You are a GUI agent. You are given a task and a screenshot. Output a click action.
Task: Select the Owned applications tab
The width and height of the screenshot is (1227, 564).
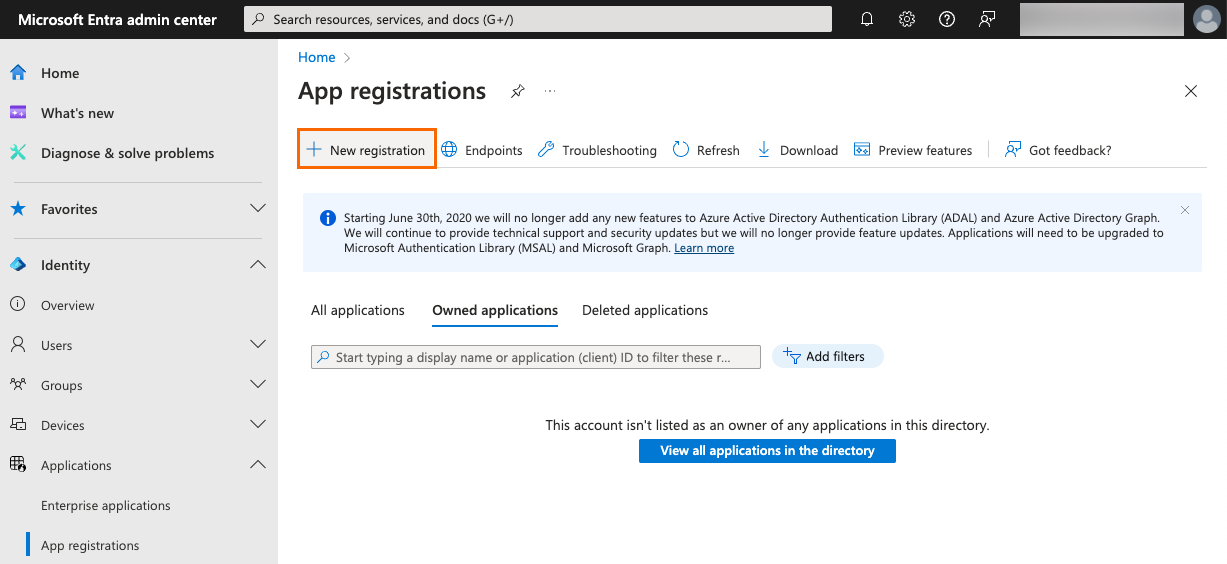pos(495,311)
